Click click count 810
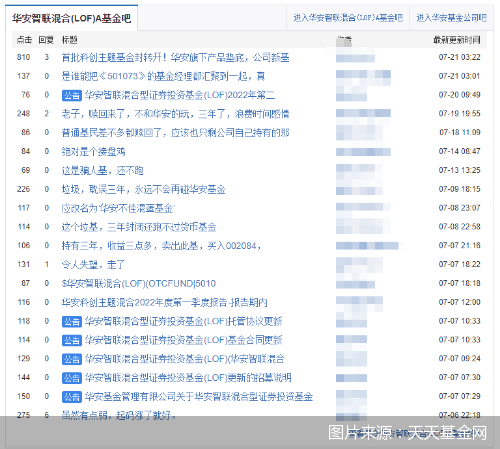500x449 pixels. click(23, 57)
